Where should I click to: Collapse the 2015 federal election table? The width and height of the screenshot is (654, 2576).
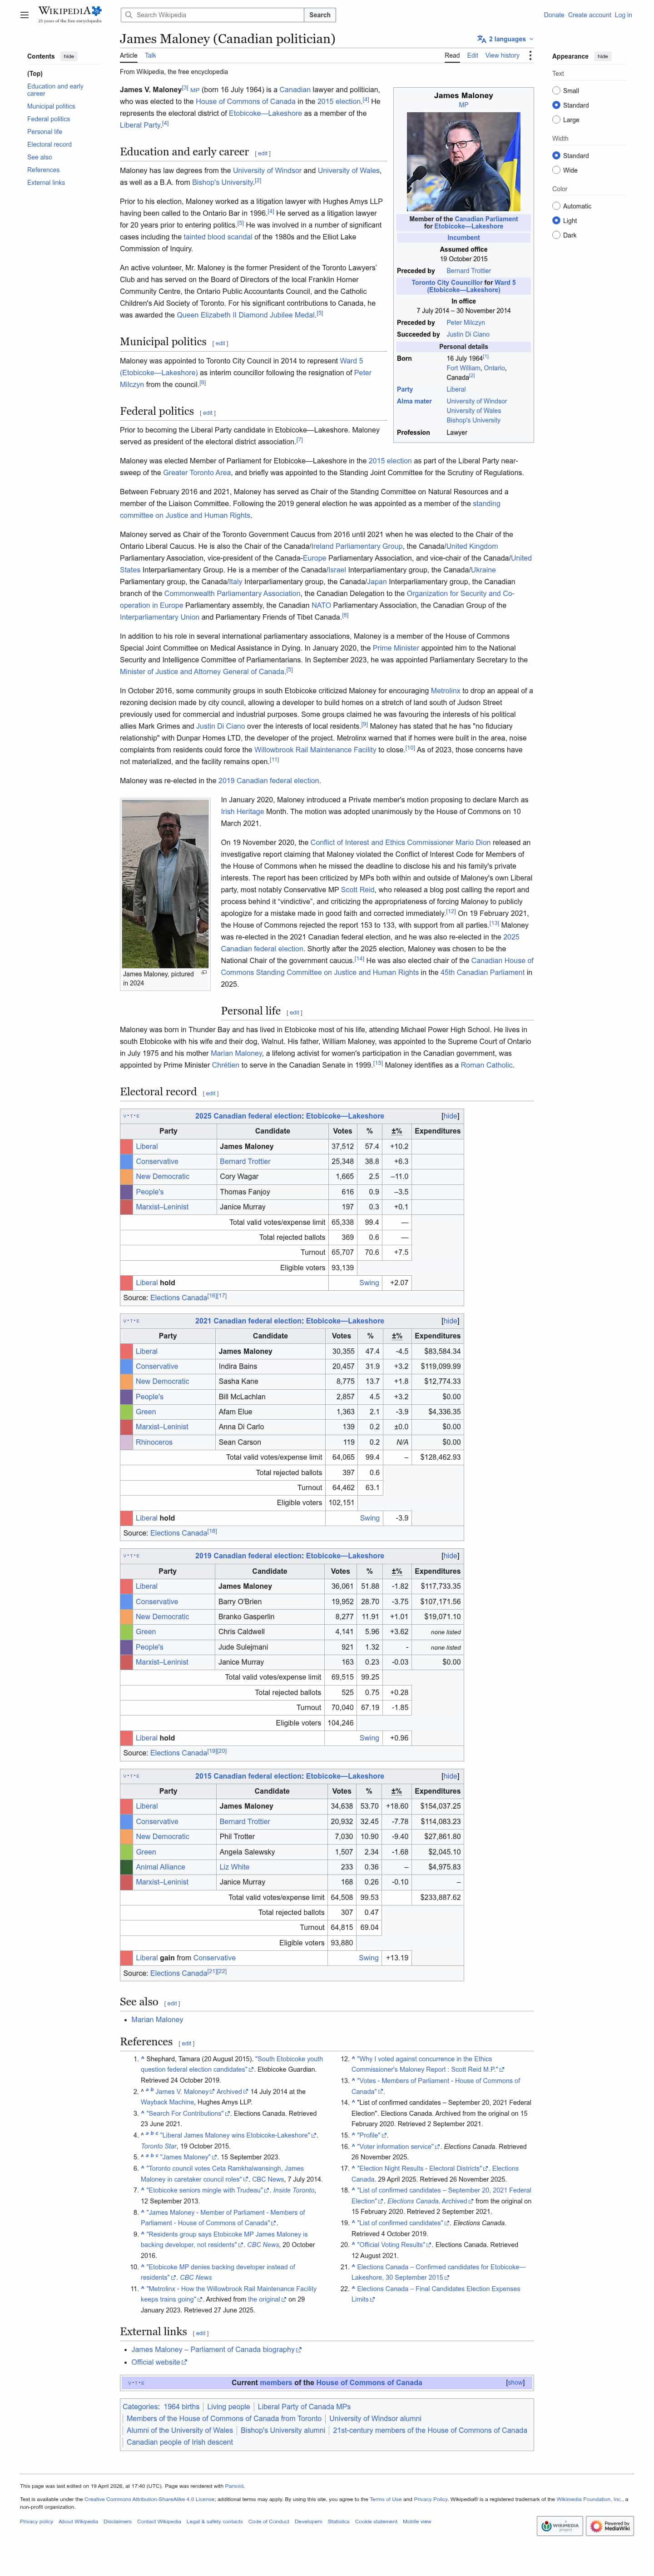tap(450, 1776)
